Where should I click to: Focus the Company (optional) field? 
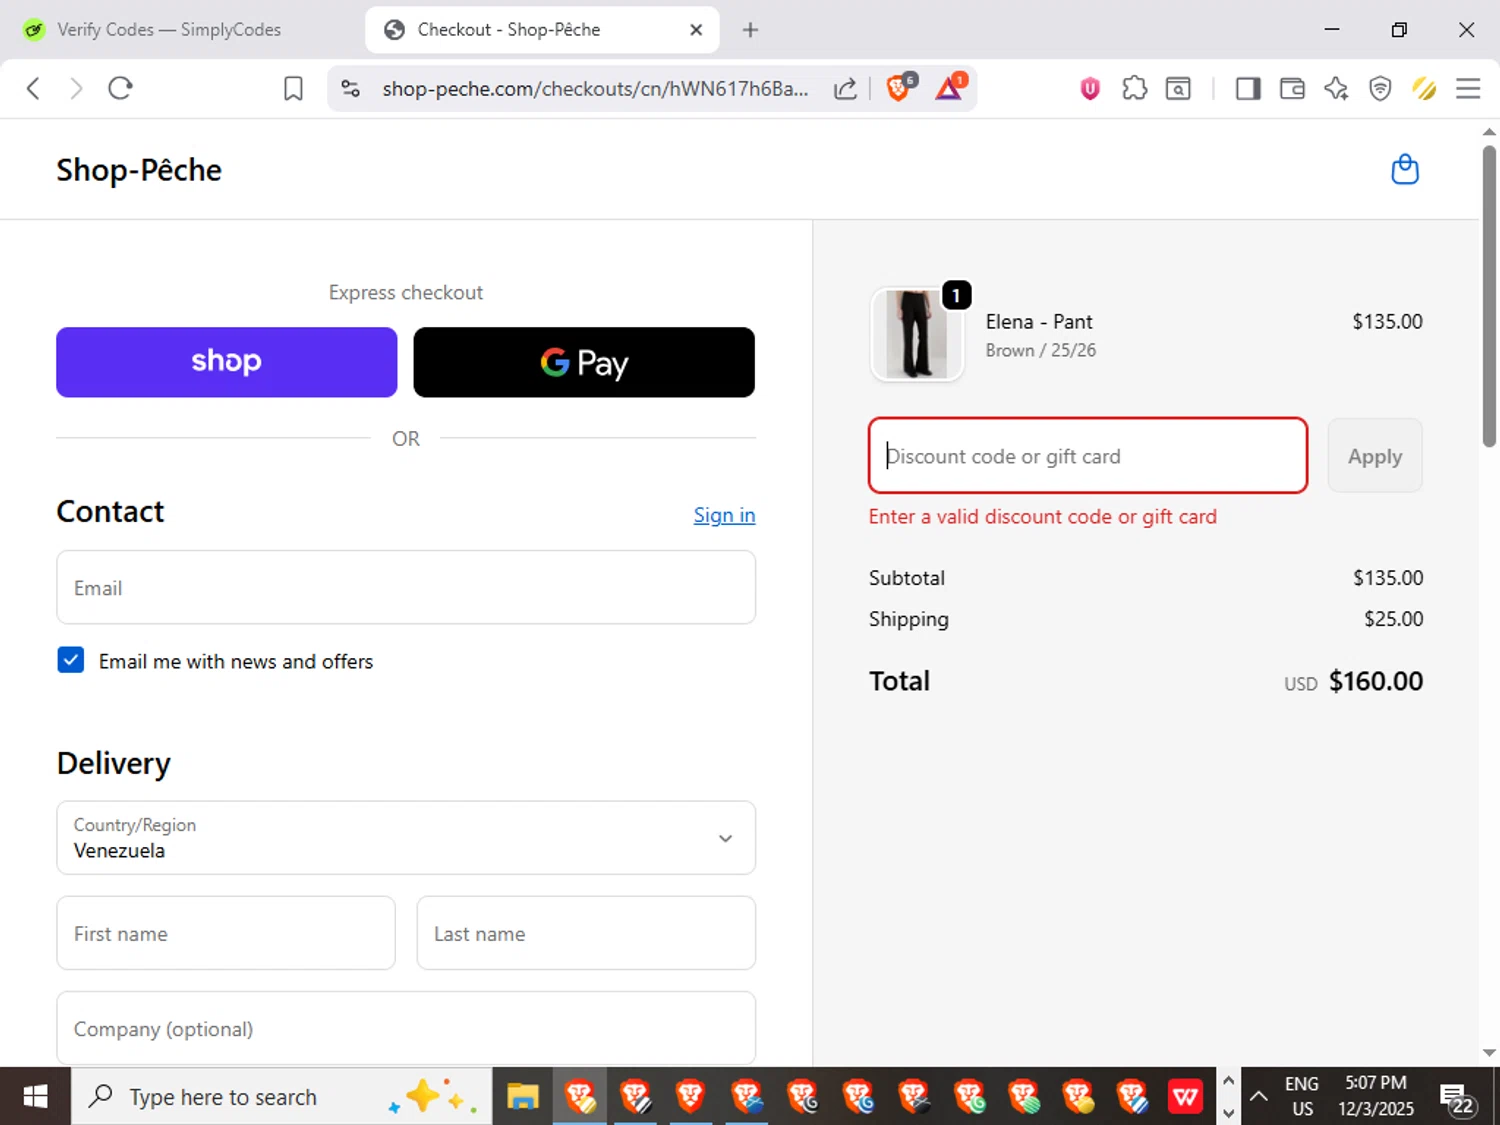pos(406,1028)
